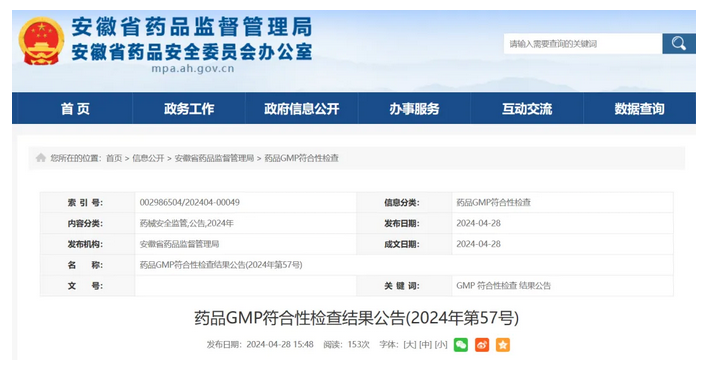Click the 发布日期 2024-04-28 15:48 timestamp

260,344
